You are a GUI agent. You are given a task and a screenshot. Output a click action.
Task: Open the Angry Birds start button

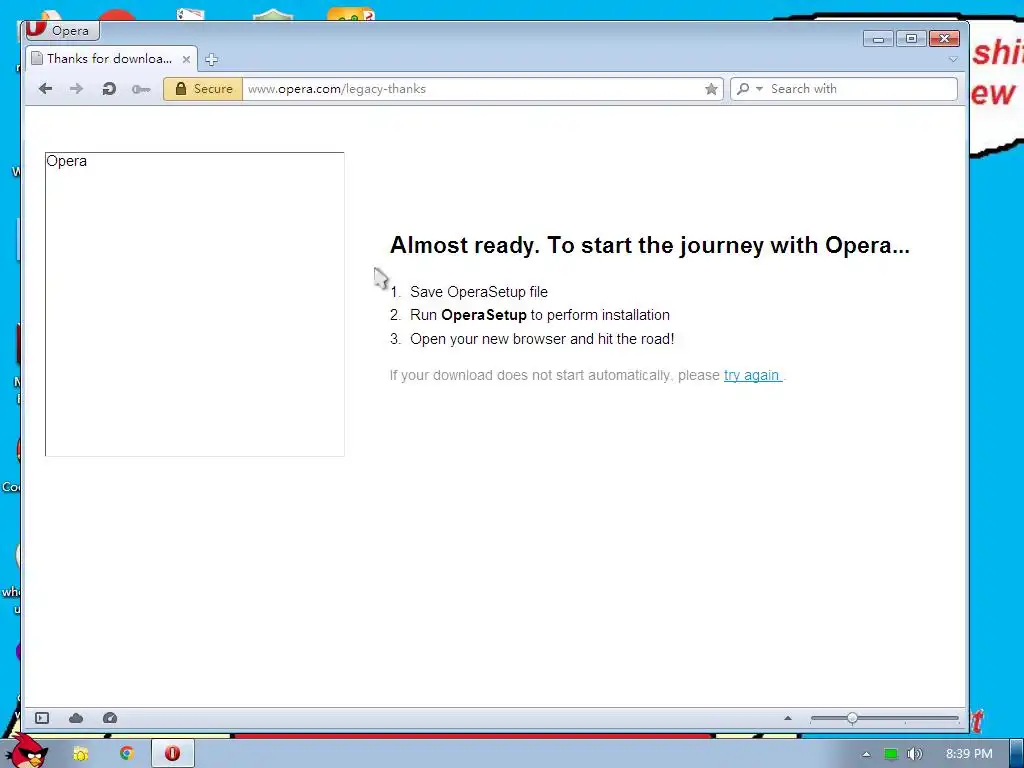click(26, 751)
